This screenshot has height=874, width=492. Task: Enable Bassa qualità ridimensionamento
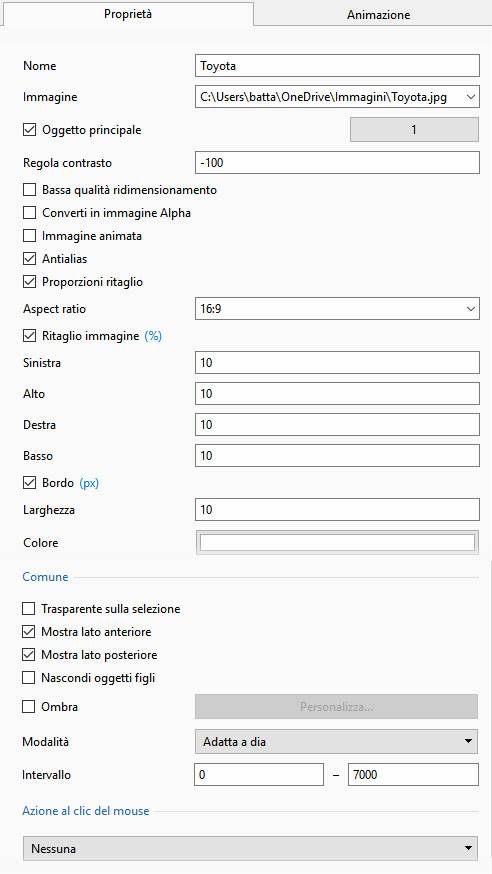pos(29,190)
